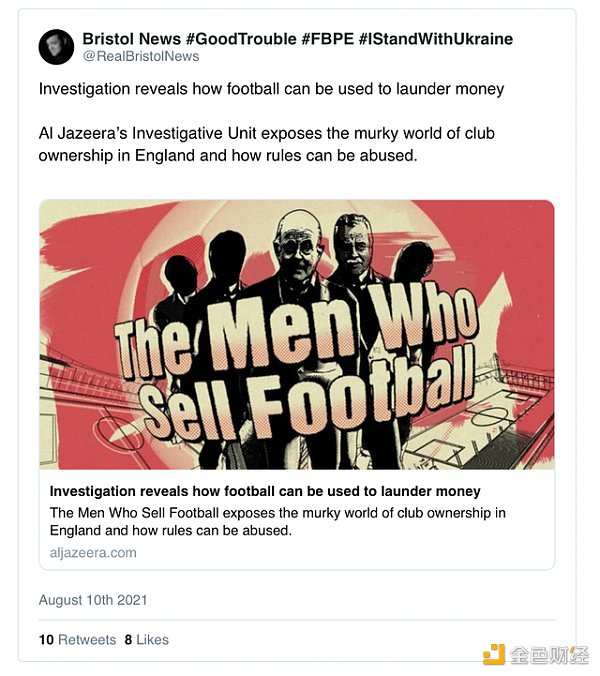Open the aljazeera.com source link
The height and width of the screenshot is (676, 600).
(93, 552)
